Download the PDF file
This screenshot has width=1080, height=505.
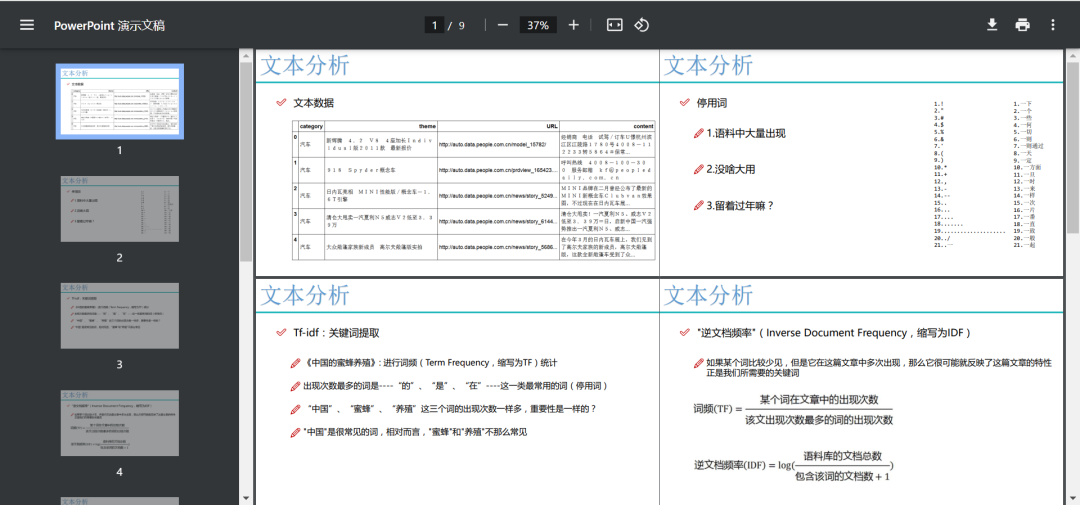pyautogui.click(x=992, y=25)
